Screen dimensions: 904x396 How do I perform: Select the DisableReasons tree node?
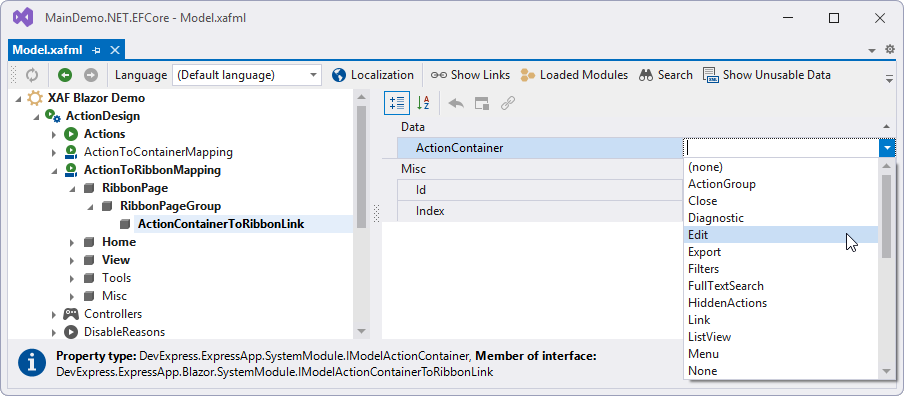tap(125, 332)
